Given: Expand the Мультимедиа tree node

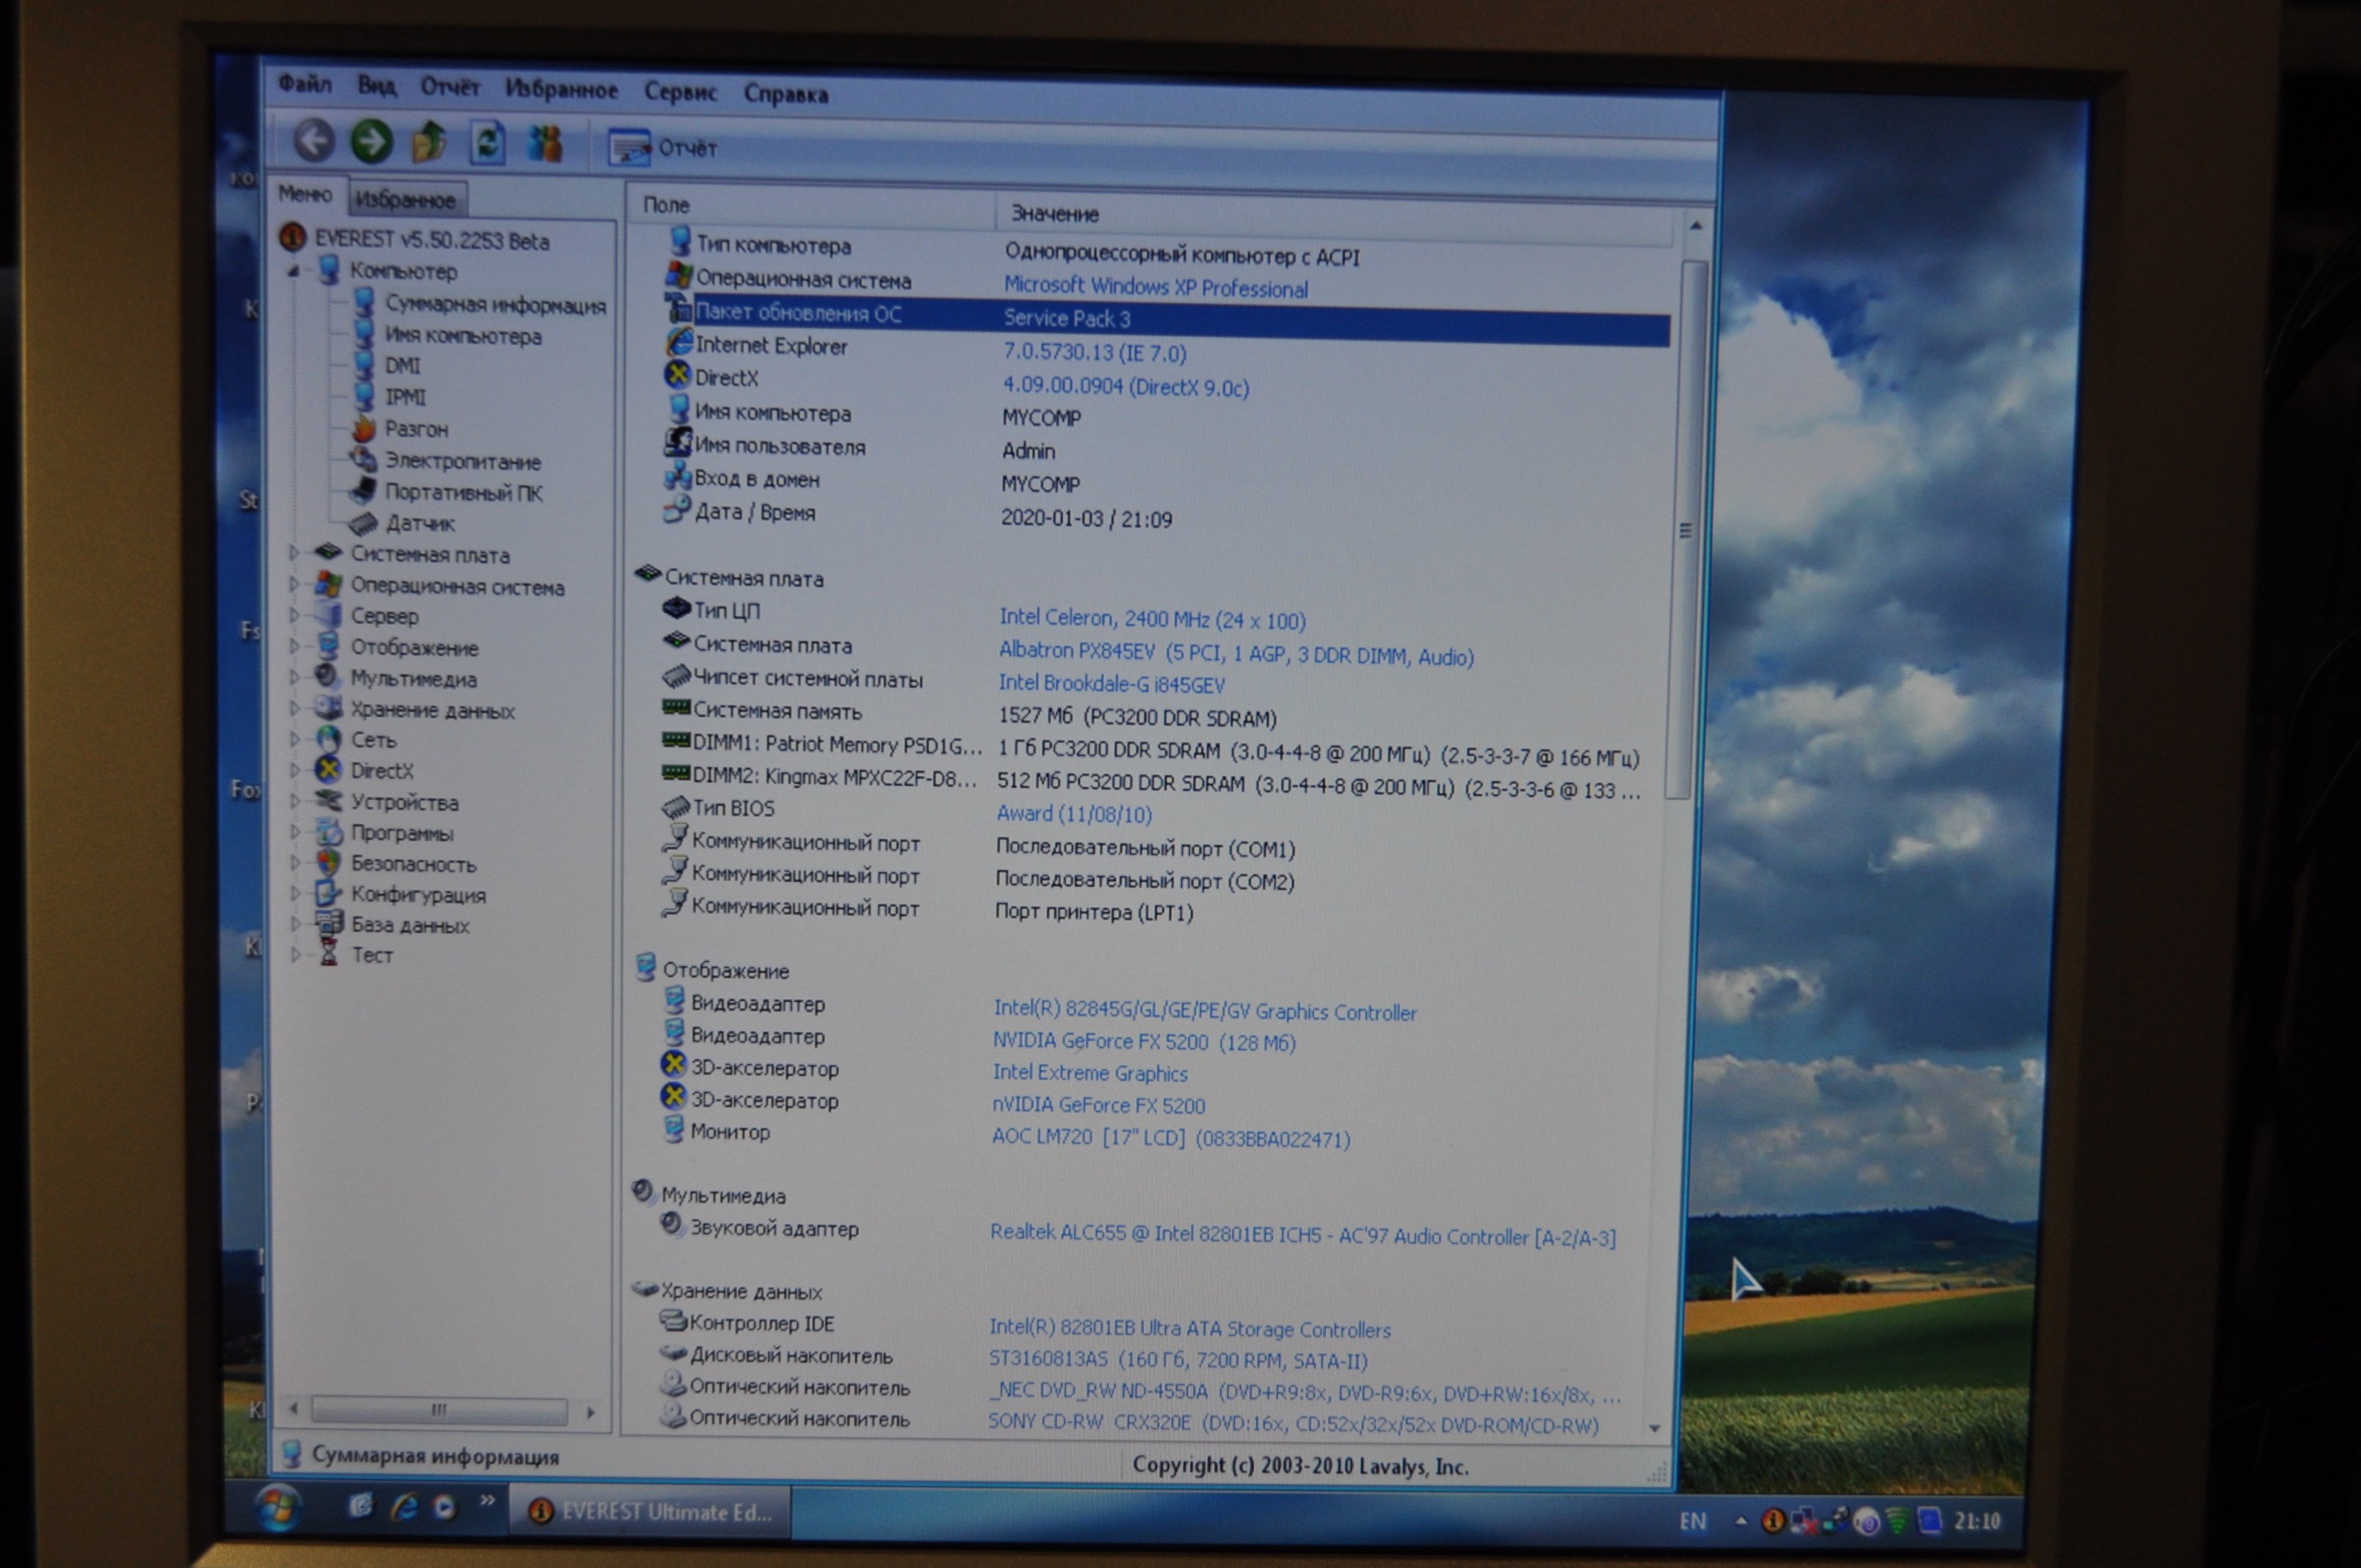Looking at the screenshot, I should click(294, 678).
